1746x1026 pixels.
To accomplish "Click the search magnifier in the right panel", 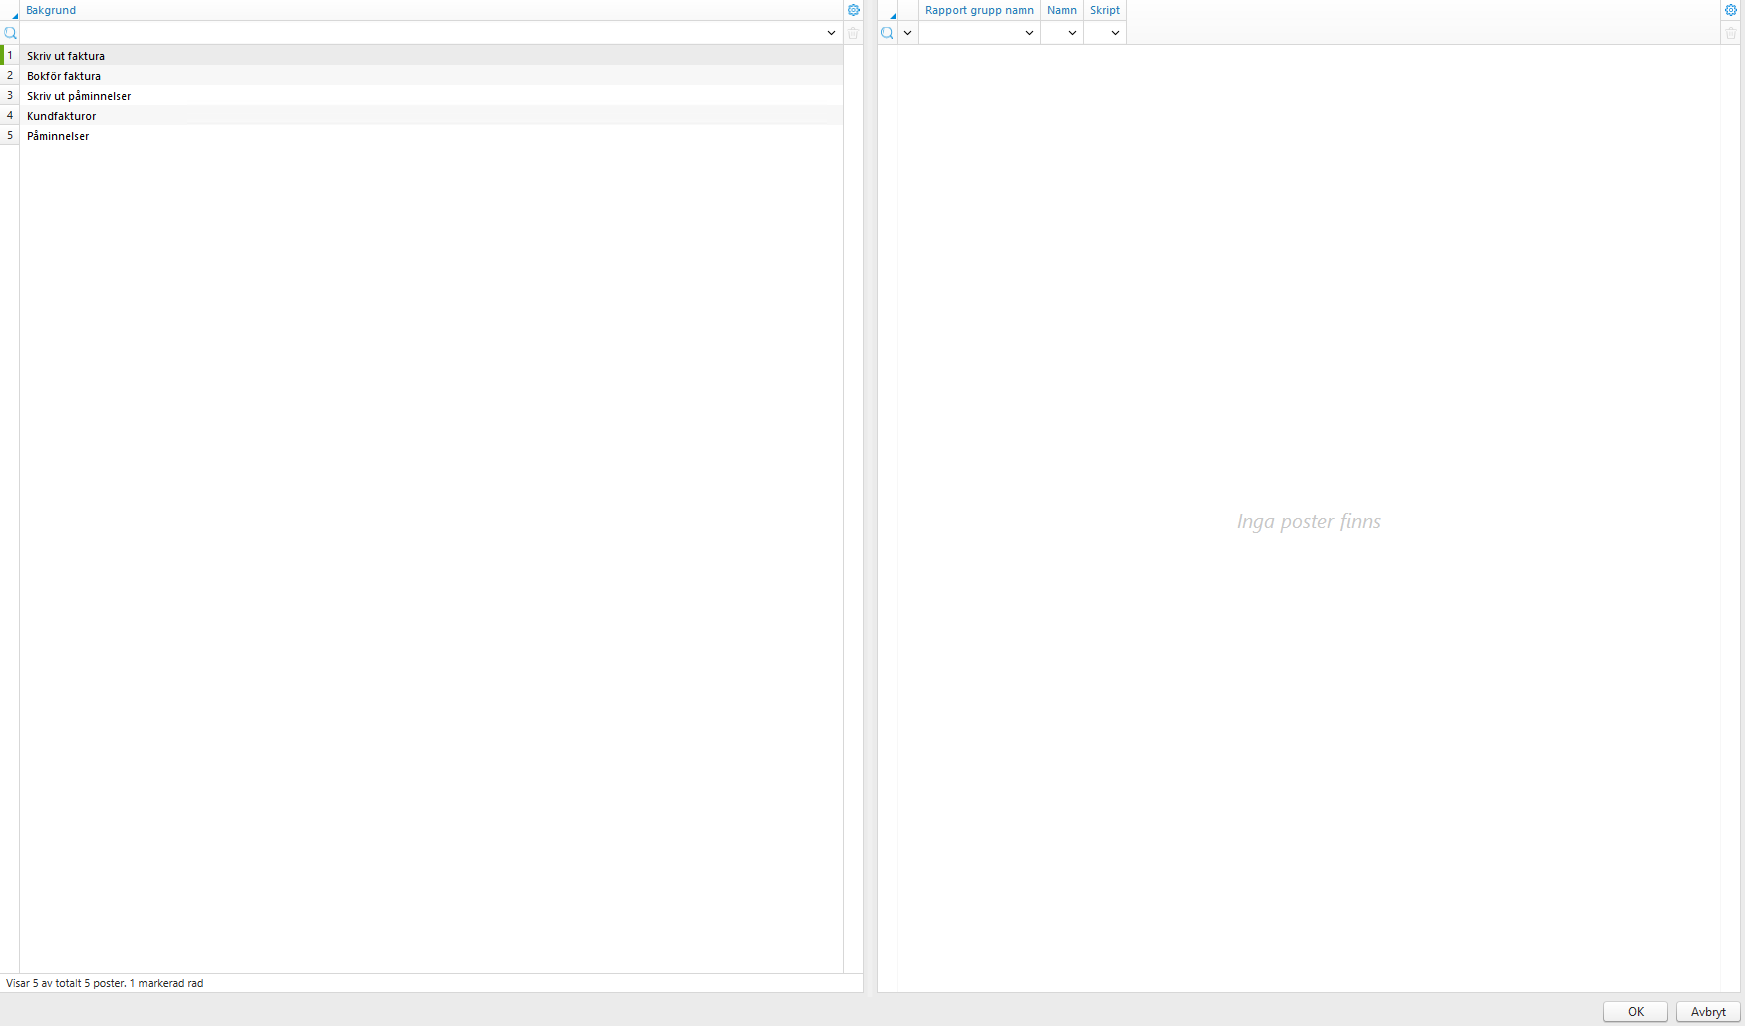I will pyautogui.click(x=887, y=33).
